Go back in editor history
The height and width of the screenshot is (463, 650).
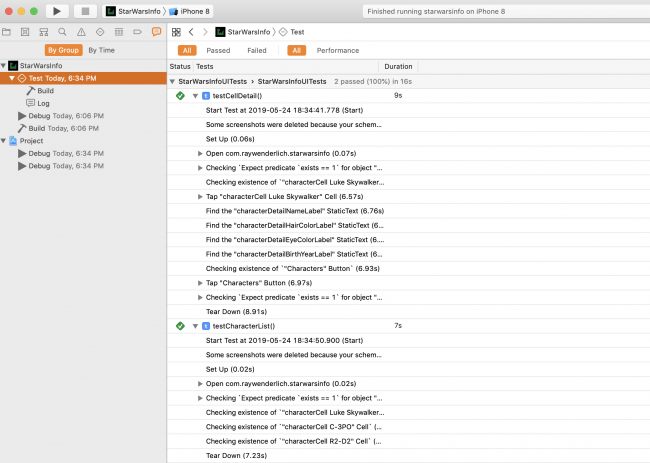coord(191,32)
